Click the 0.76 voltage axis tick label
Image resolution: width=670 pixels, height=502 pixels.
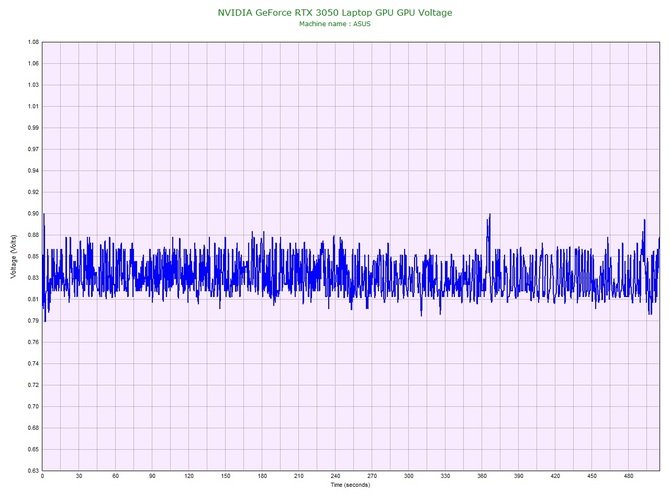(x=33, y=342)
